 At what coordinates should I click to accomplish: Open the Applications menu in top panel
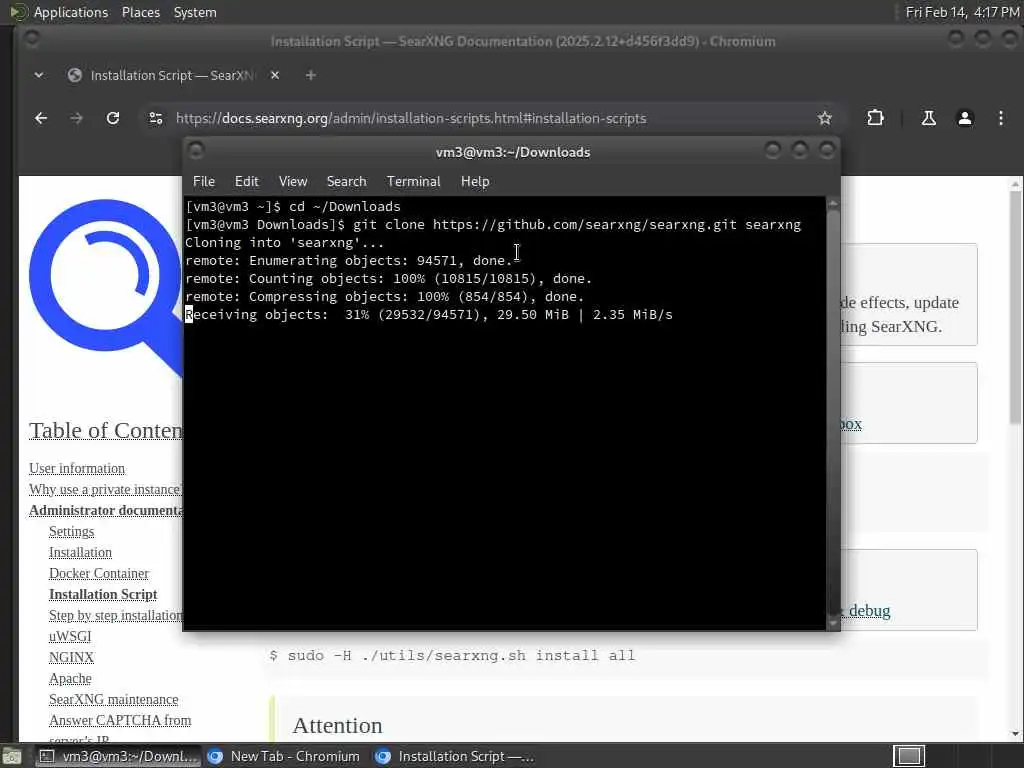click(71, 12)
